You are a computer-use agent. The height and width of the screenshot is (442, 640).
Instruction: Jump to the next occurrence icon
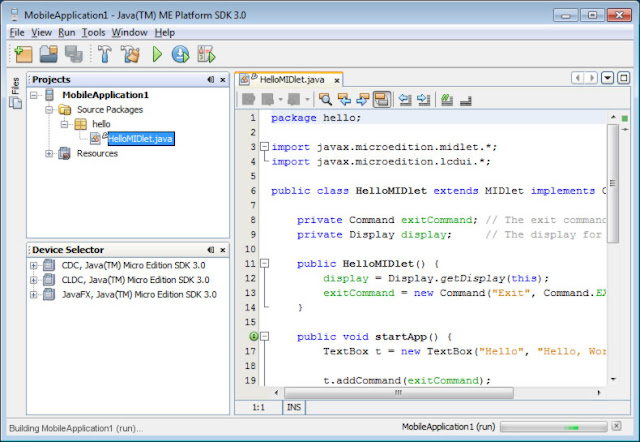pyautogui.click(x=362, y=99)
